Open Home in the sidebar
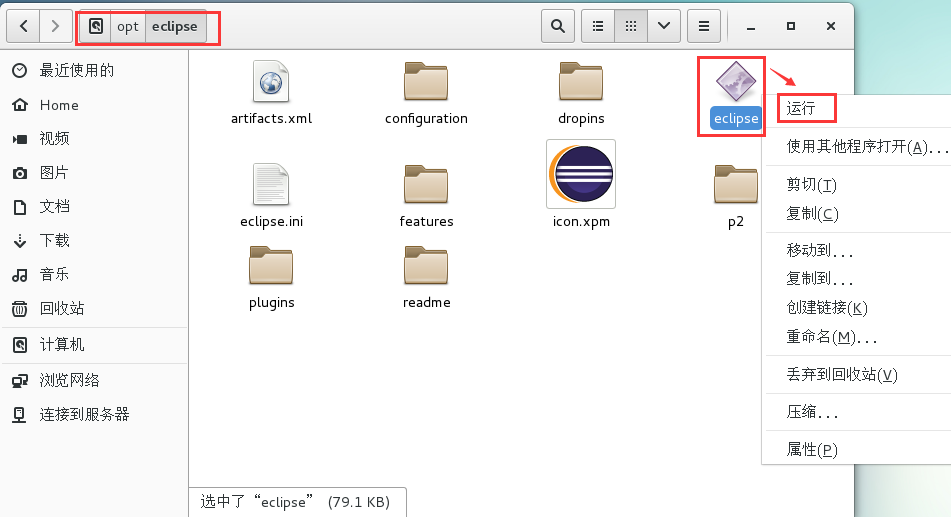 (94, 105)
